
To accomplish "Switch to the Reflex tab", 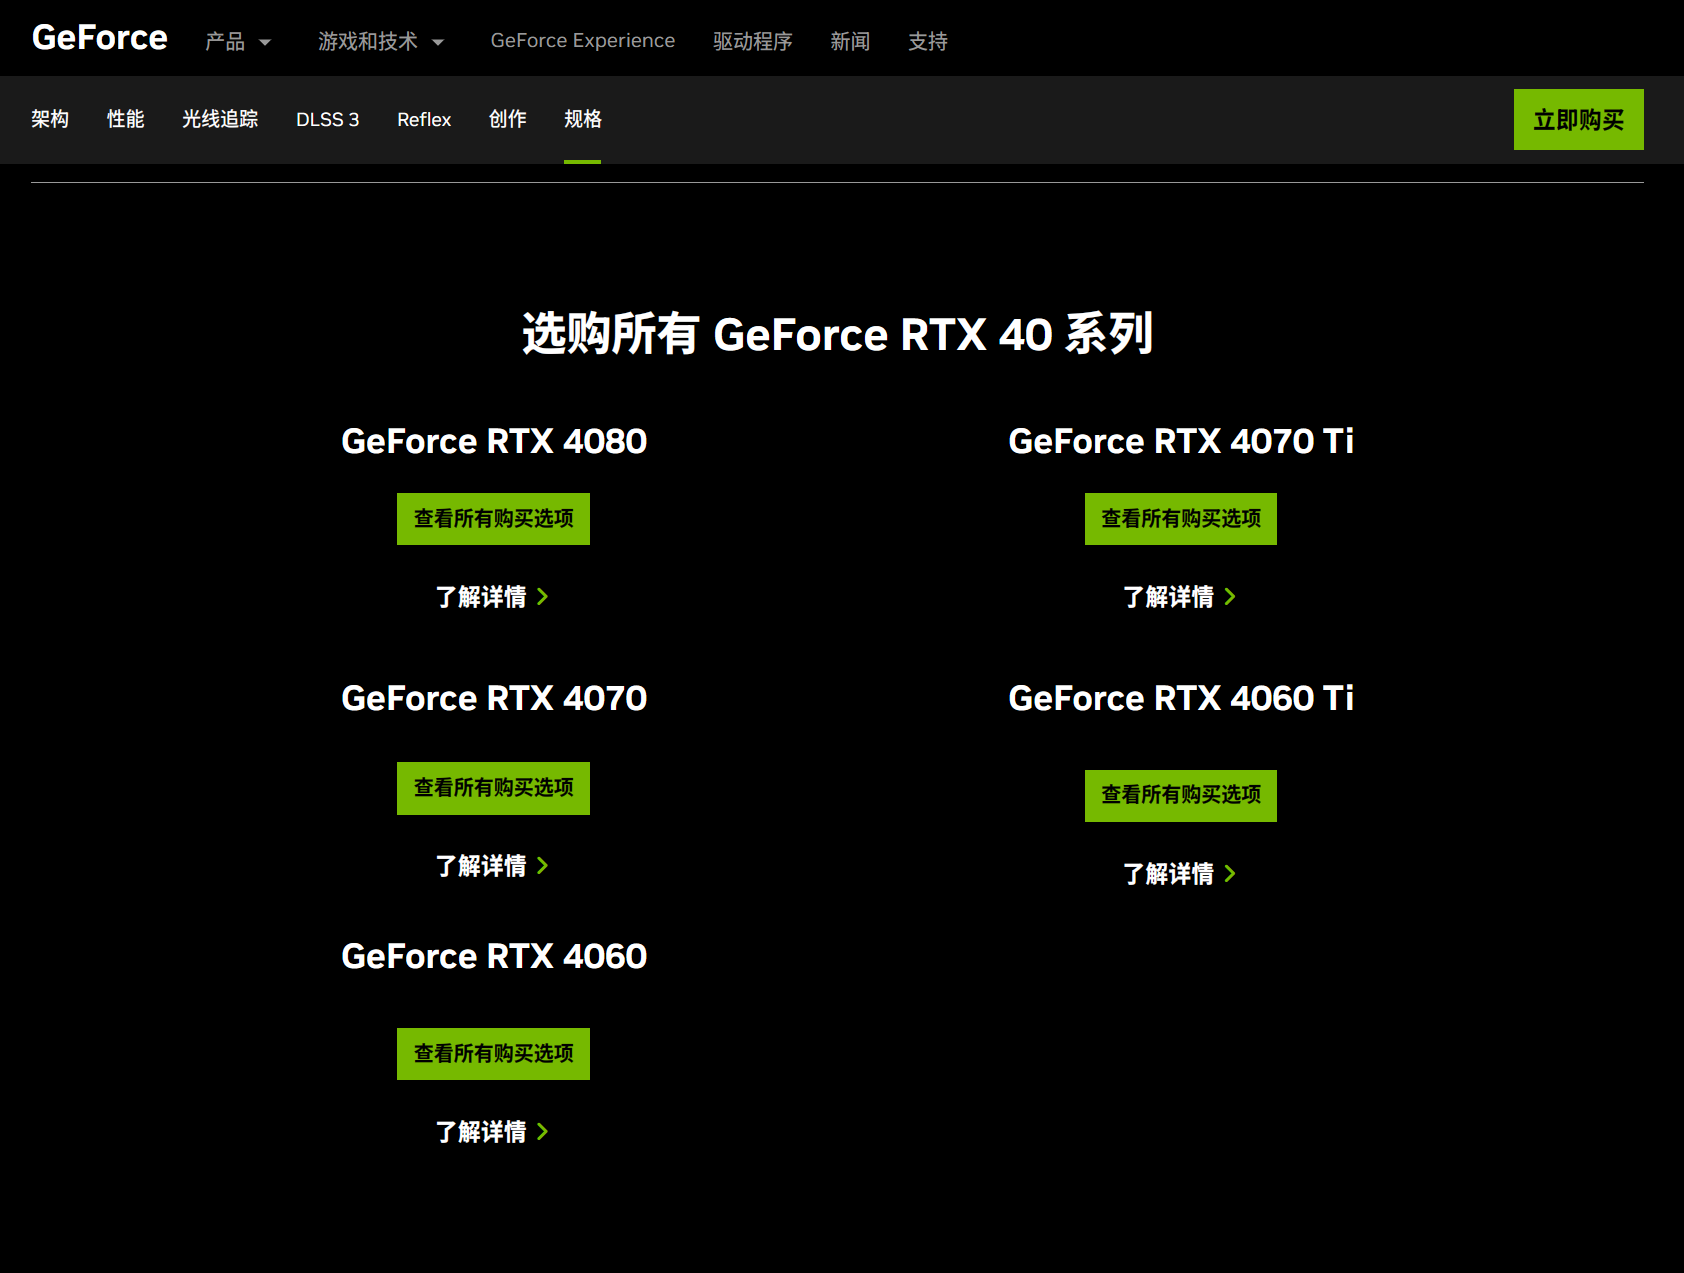I will (424, 119).
